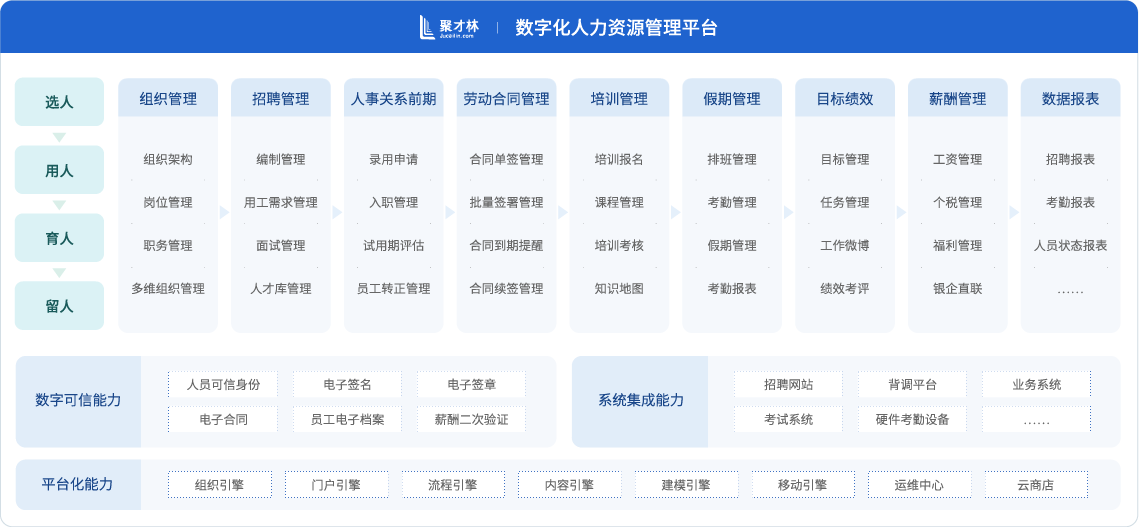Open the 目标绩效 module header
This screenshot has height=527, width=1139.
(x=845, y=98)
